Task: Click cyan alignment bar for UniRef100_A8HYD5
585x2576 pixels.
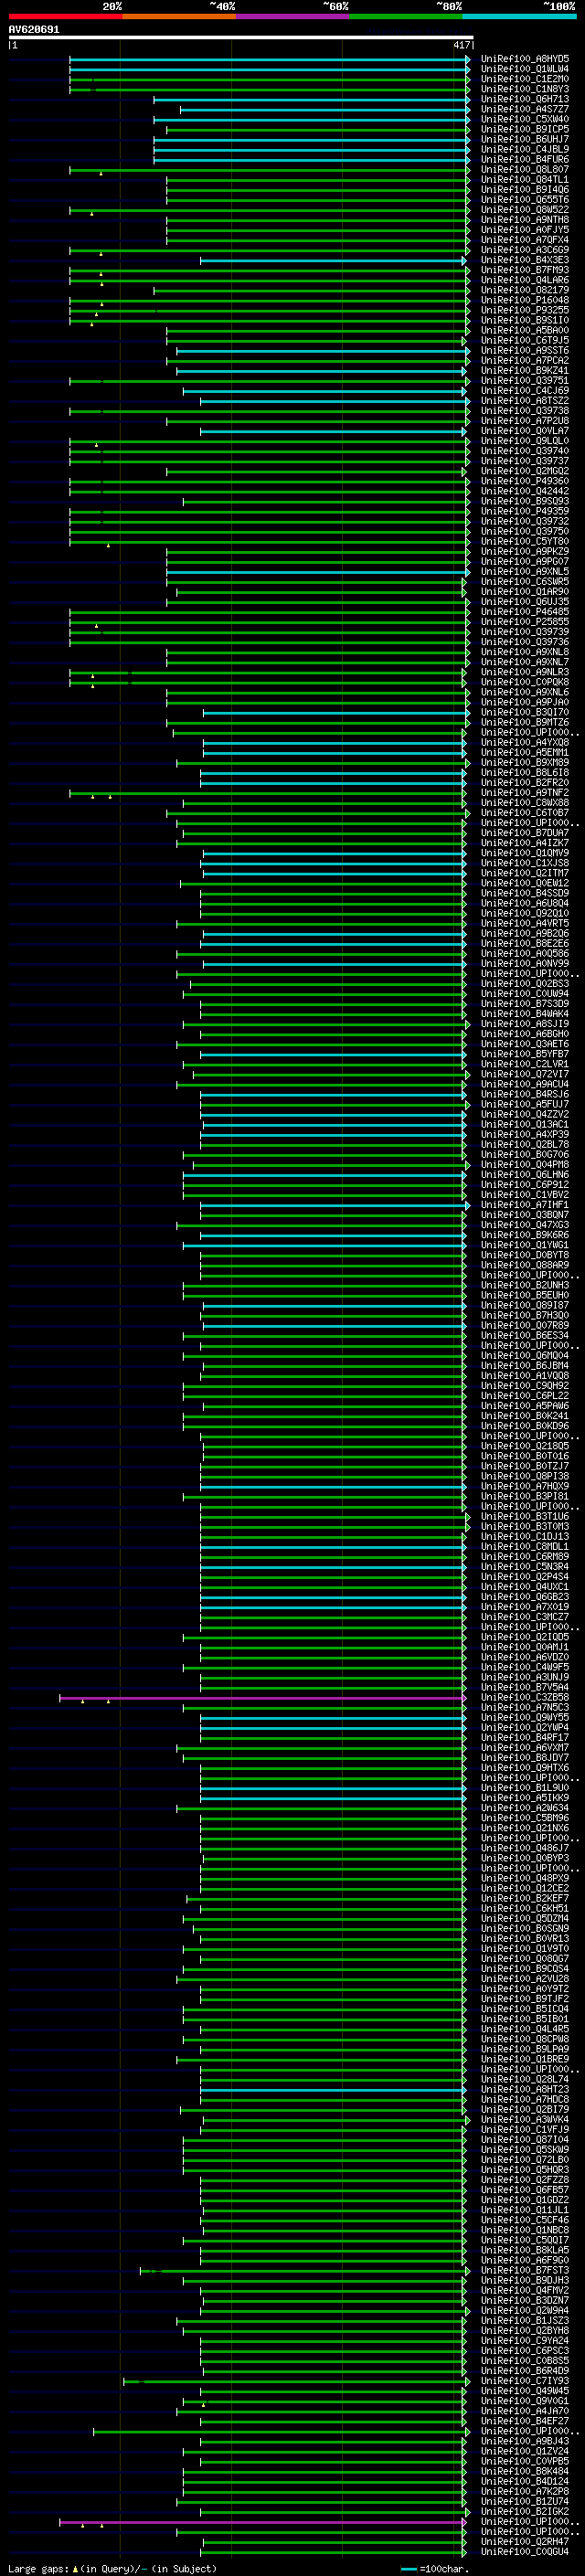Action: point(268,59)
